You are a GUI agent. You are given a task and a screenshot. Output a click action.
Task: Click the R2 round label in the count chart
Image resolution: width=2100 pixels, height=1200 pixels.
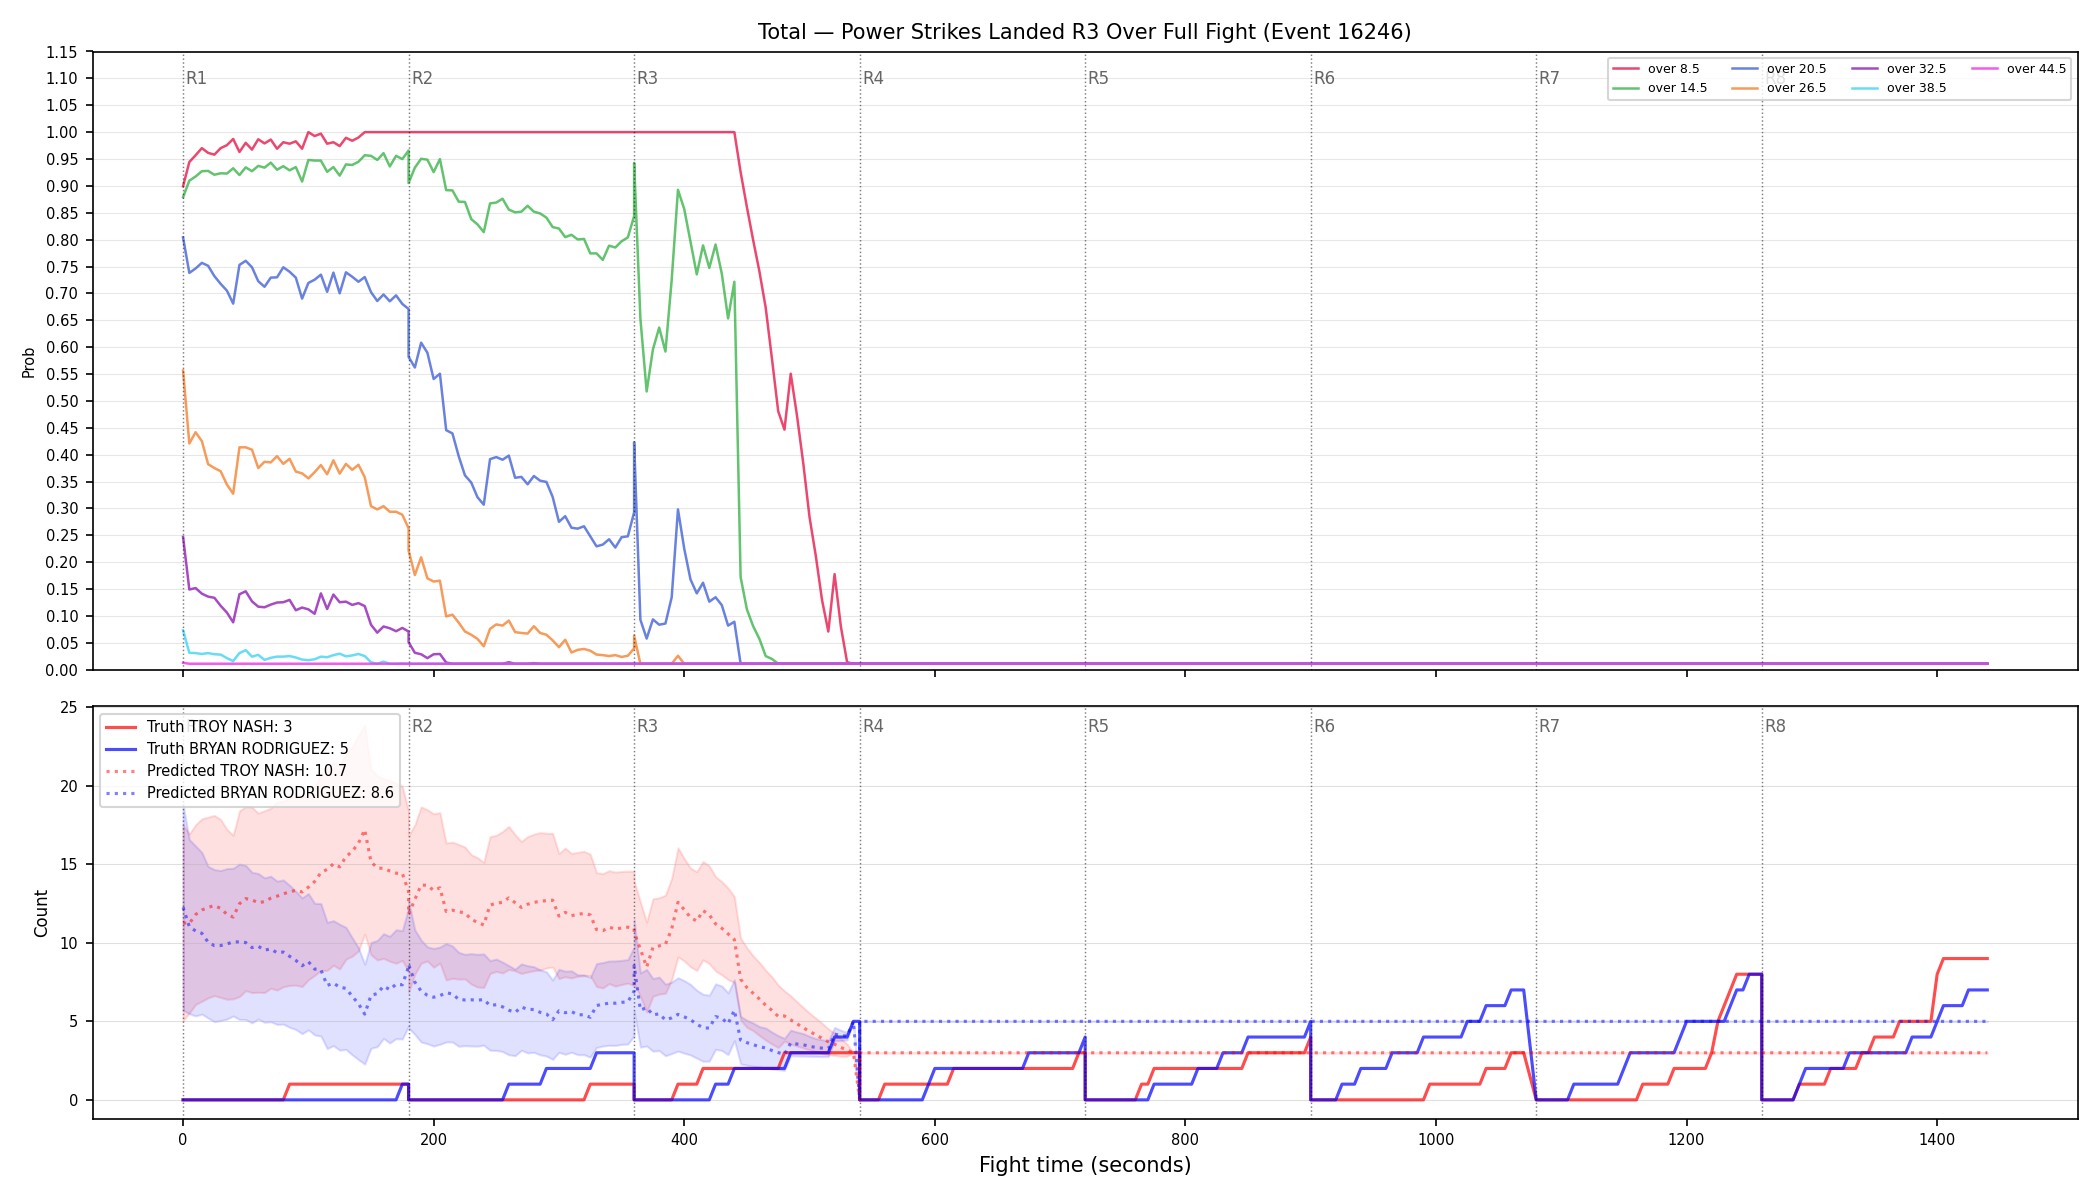422,726
